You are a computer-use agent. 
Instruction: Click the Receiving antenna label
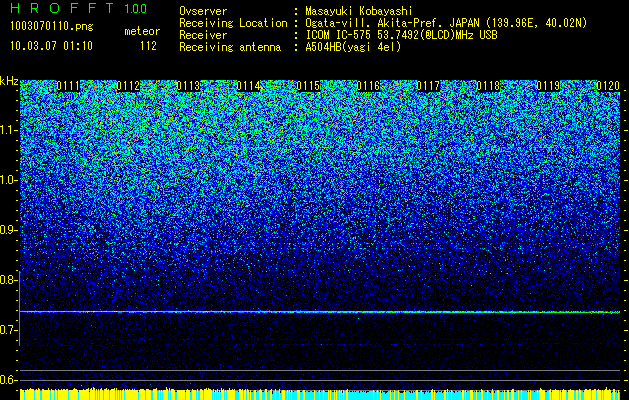pyautogui.click(x=230, y=47)
